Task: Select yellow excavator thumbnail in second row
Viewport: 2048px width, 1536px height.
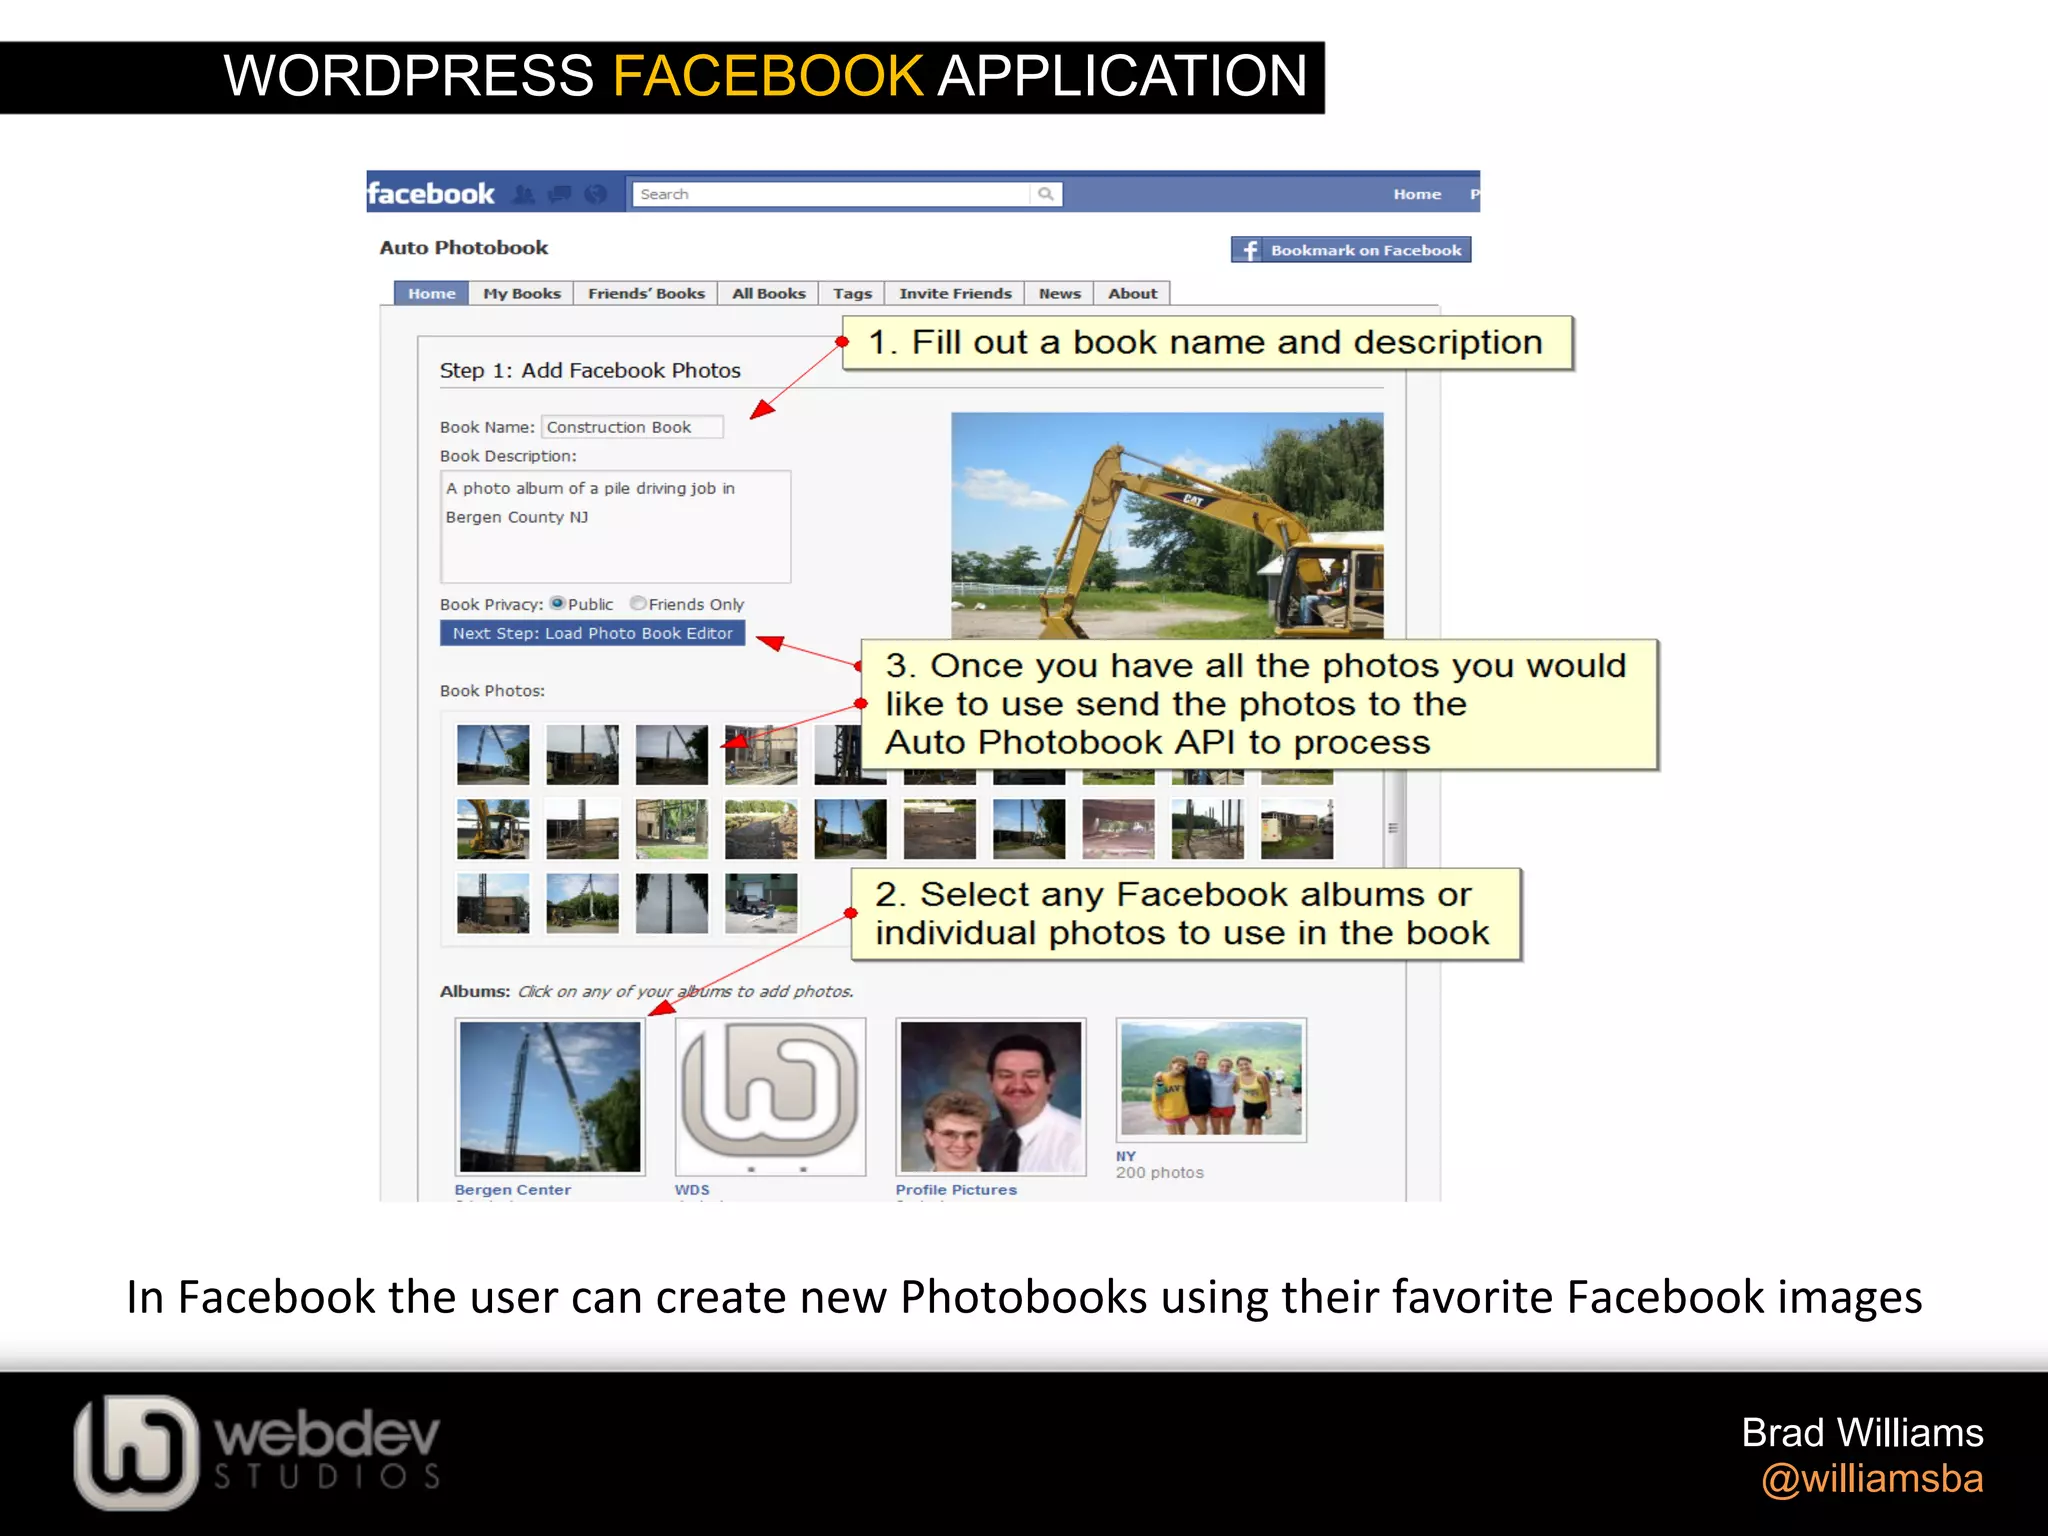Action: (x=493, y=829)
